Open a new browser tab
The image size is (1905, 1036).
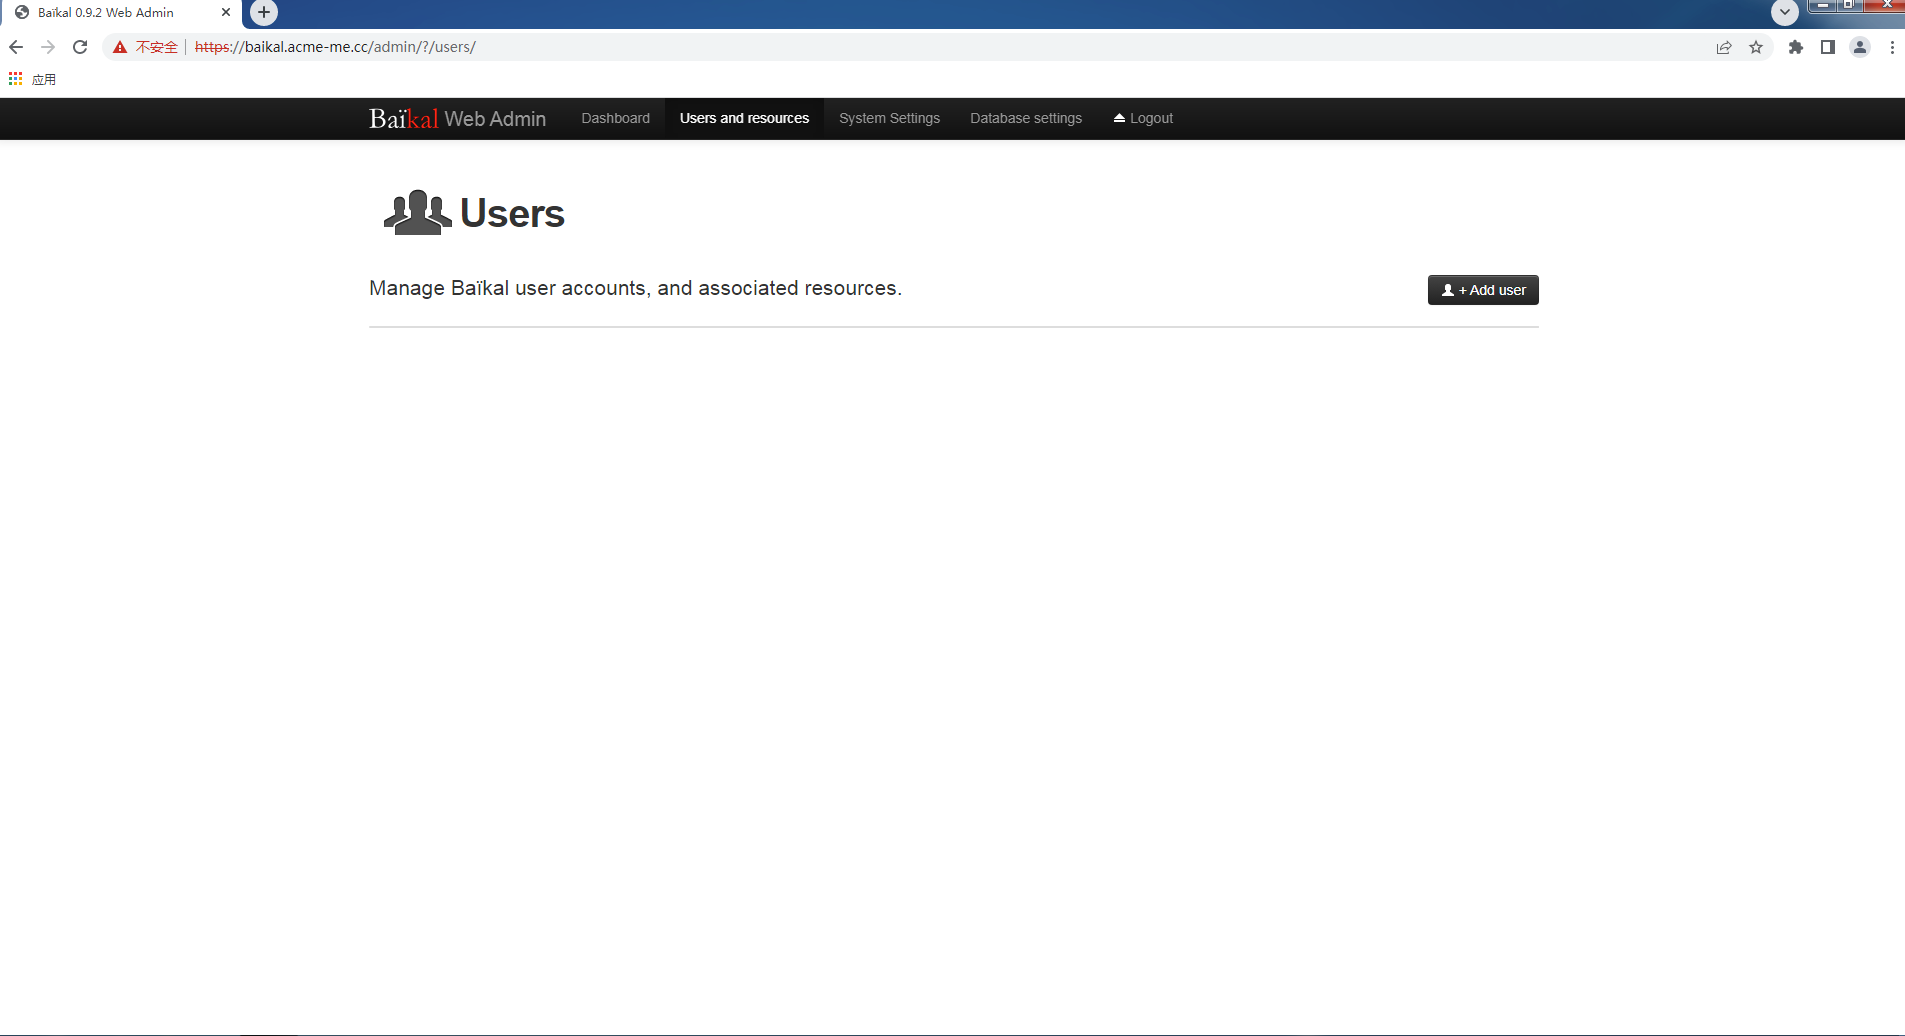pyautogui.click(x=264, y=12)
